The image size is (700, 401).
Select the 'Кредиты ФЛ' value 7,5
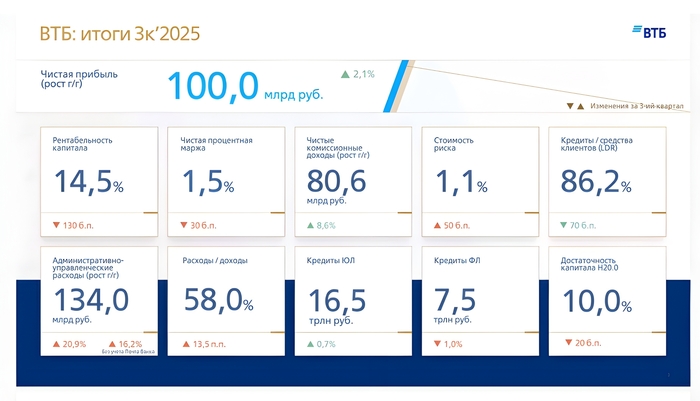(455, 300)
